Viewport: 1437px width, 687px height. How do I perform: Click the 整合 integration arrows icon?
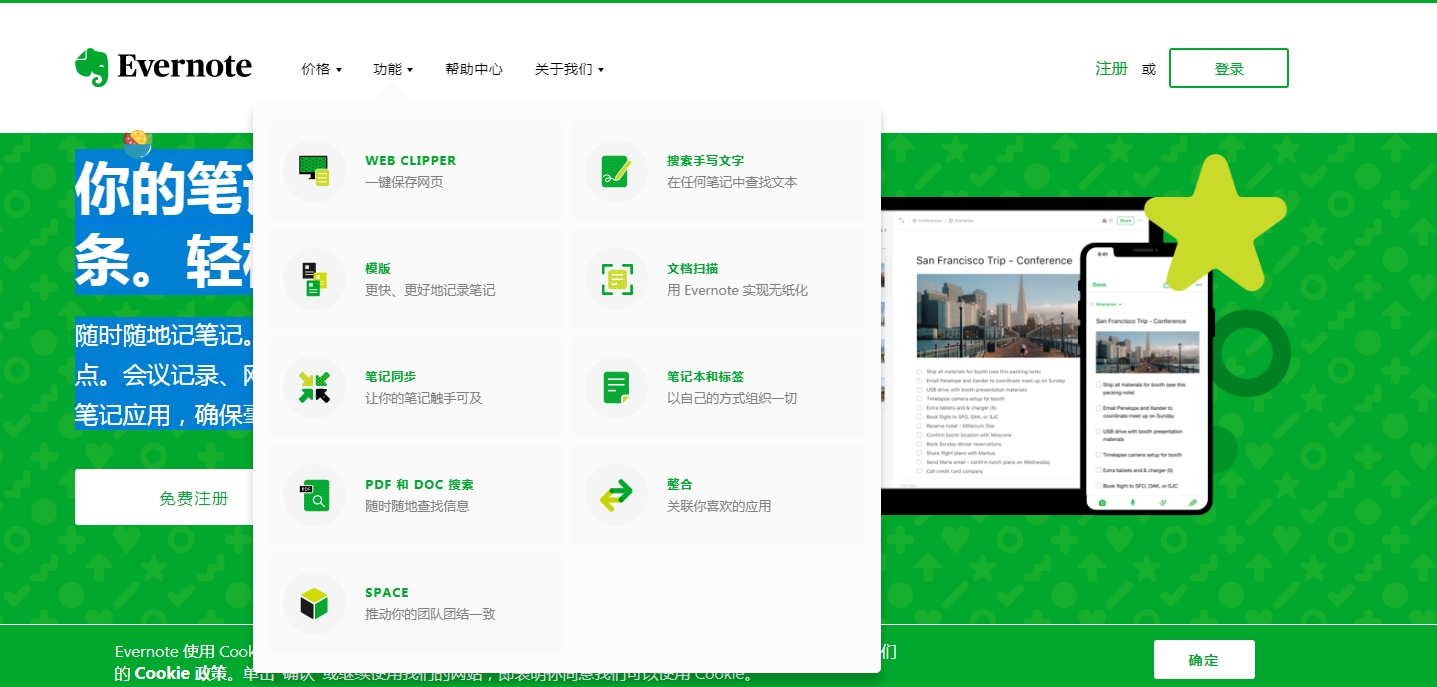click(616, 495)
